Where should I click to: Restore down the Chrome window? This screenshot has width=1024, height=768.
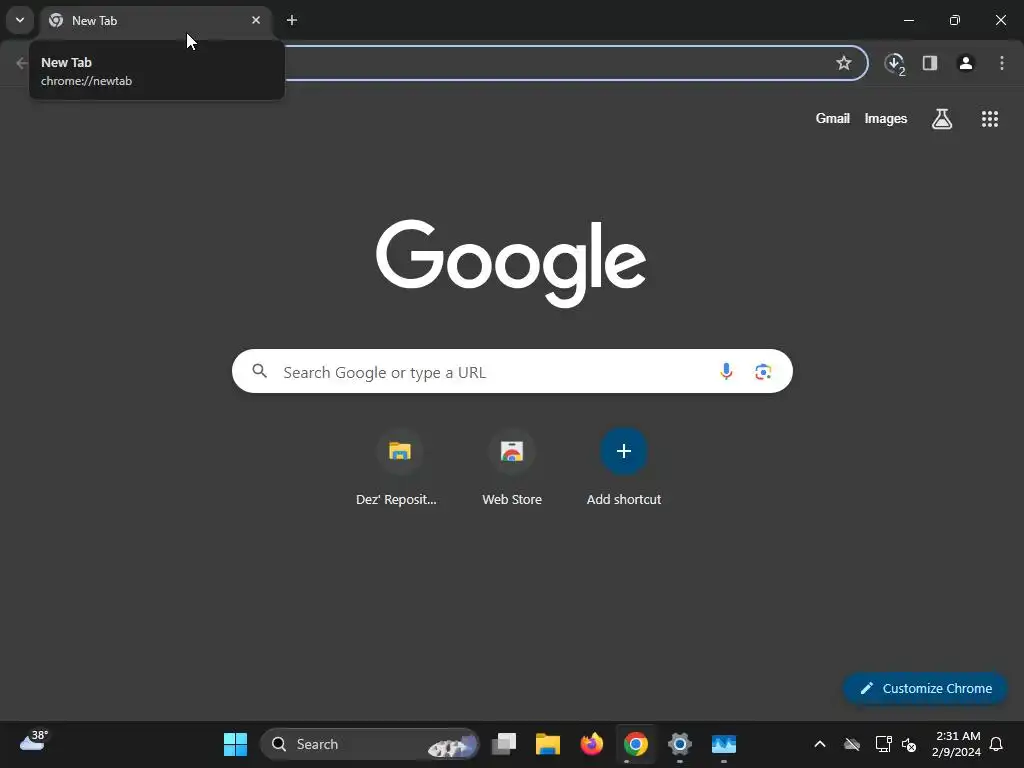[955, 20]
